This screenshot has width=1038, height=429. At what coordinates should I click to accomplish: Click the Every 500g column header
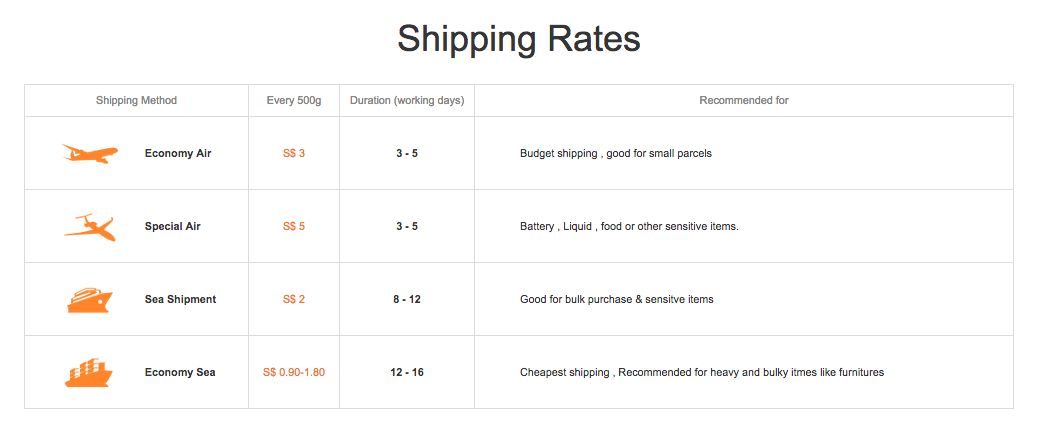(294, 101)
